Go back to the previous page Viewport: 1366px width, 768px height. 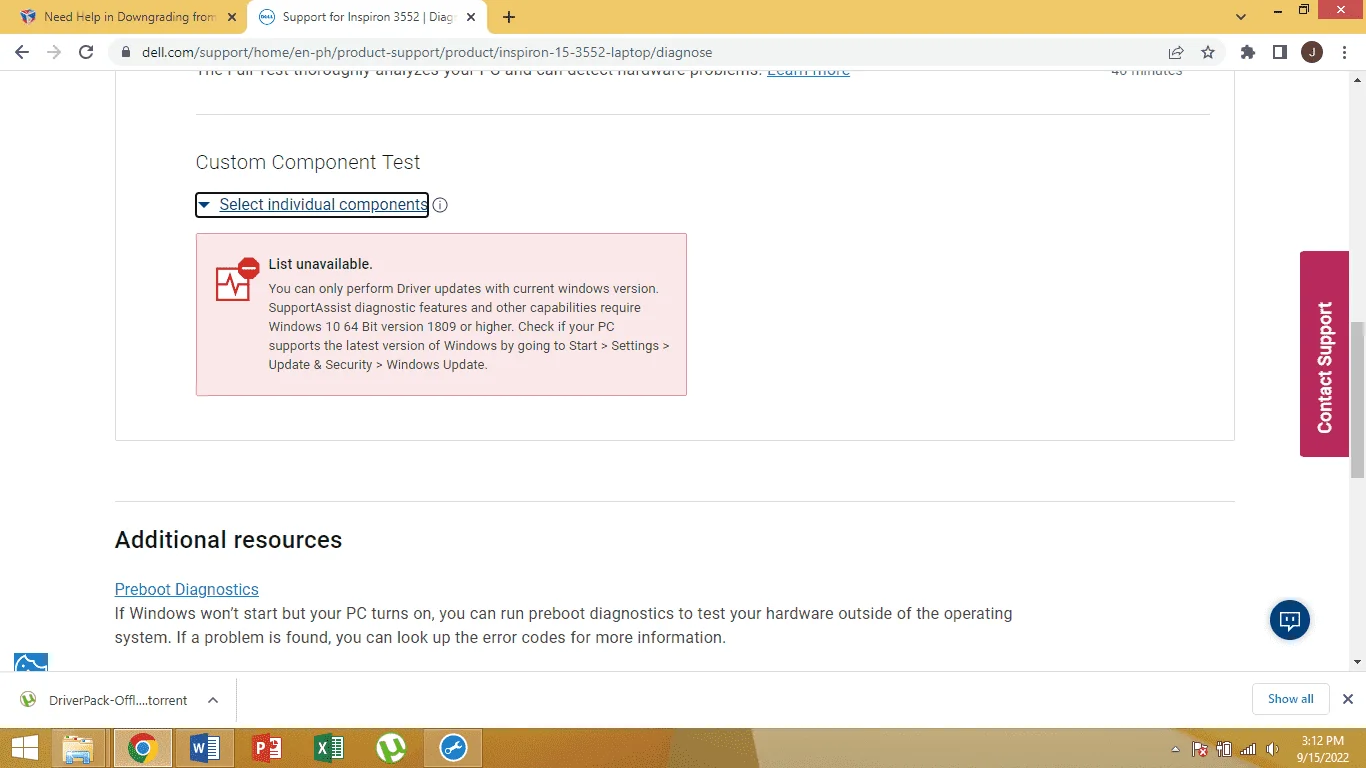click(22, 52)
